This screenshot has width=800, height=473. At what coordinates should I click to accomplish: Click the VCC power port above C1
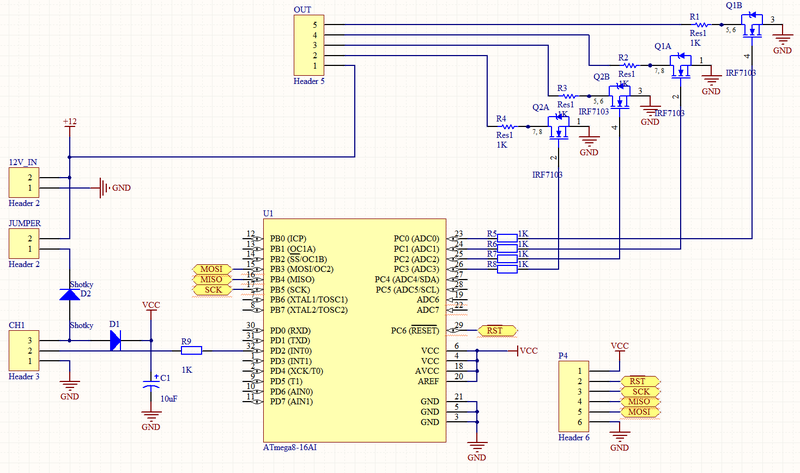pyautogui.click(x=151, y=310)
